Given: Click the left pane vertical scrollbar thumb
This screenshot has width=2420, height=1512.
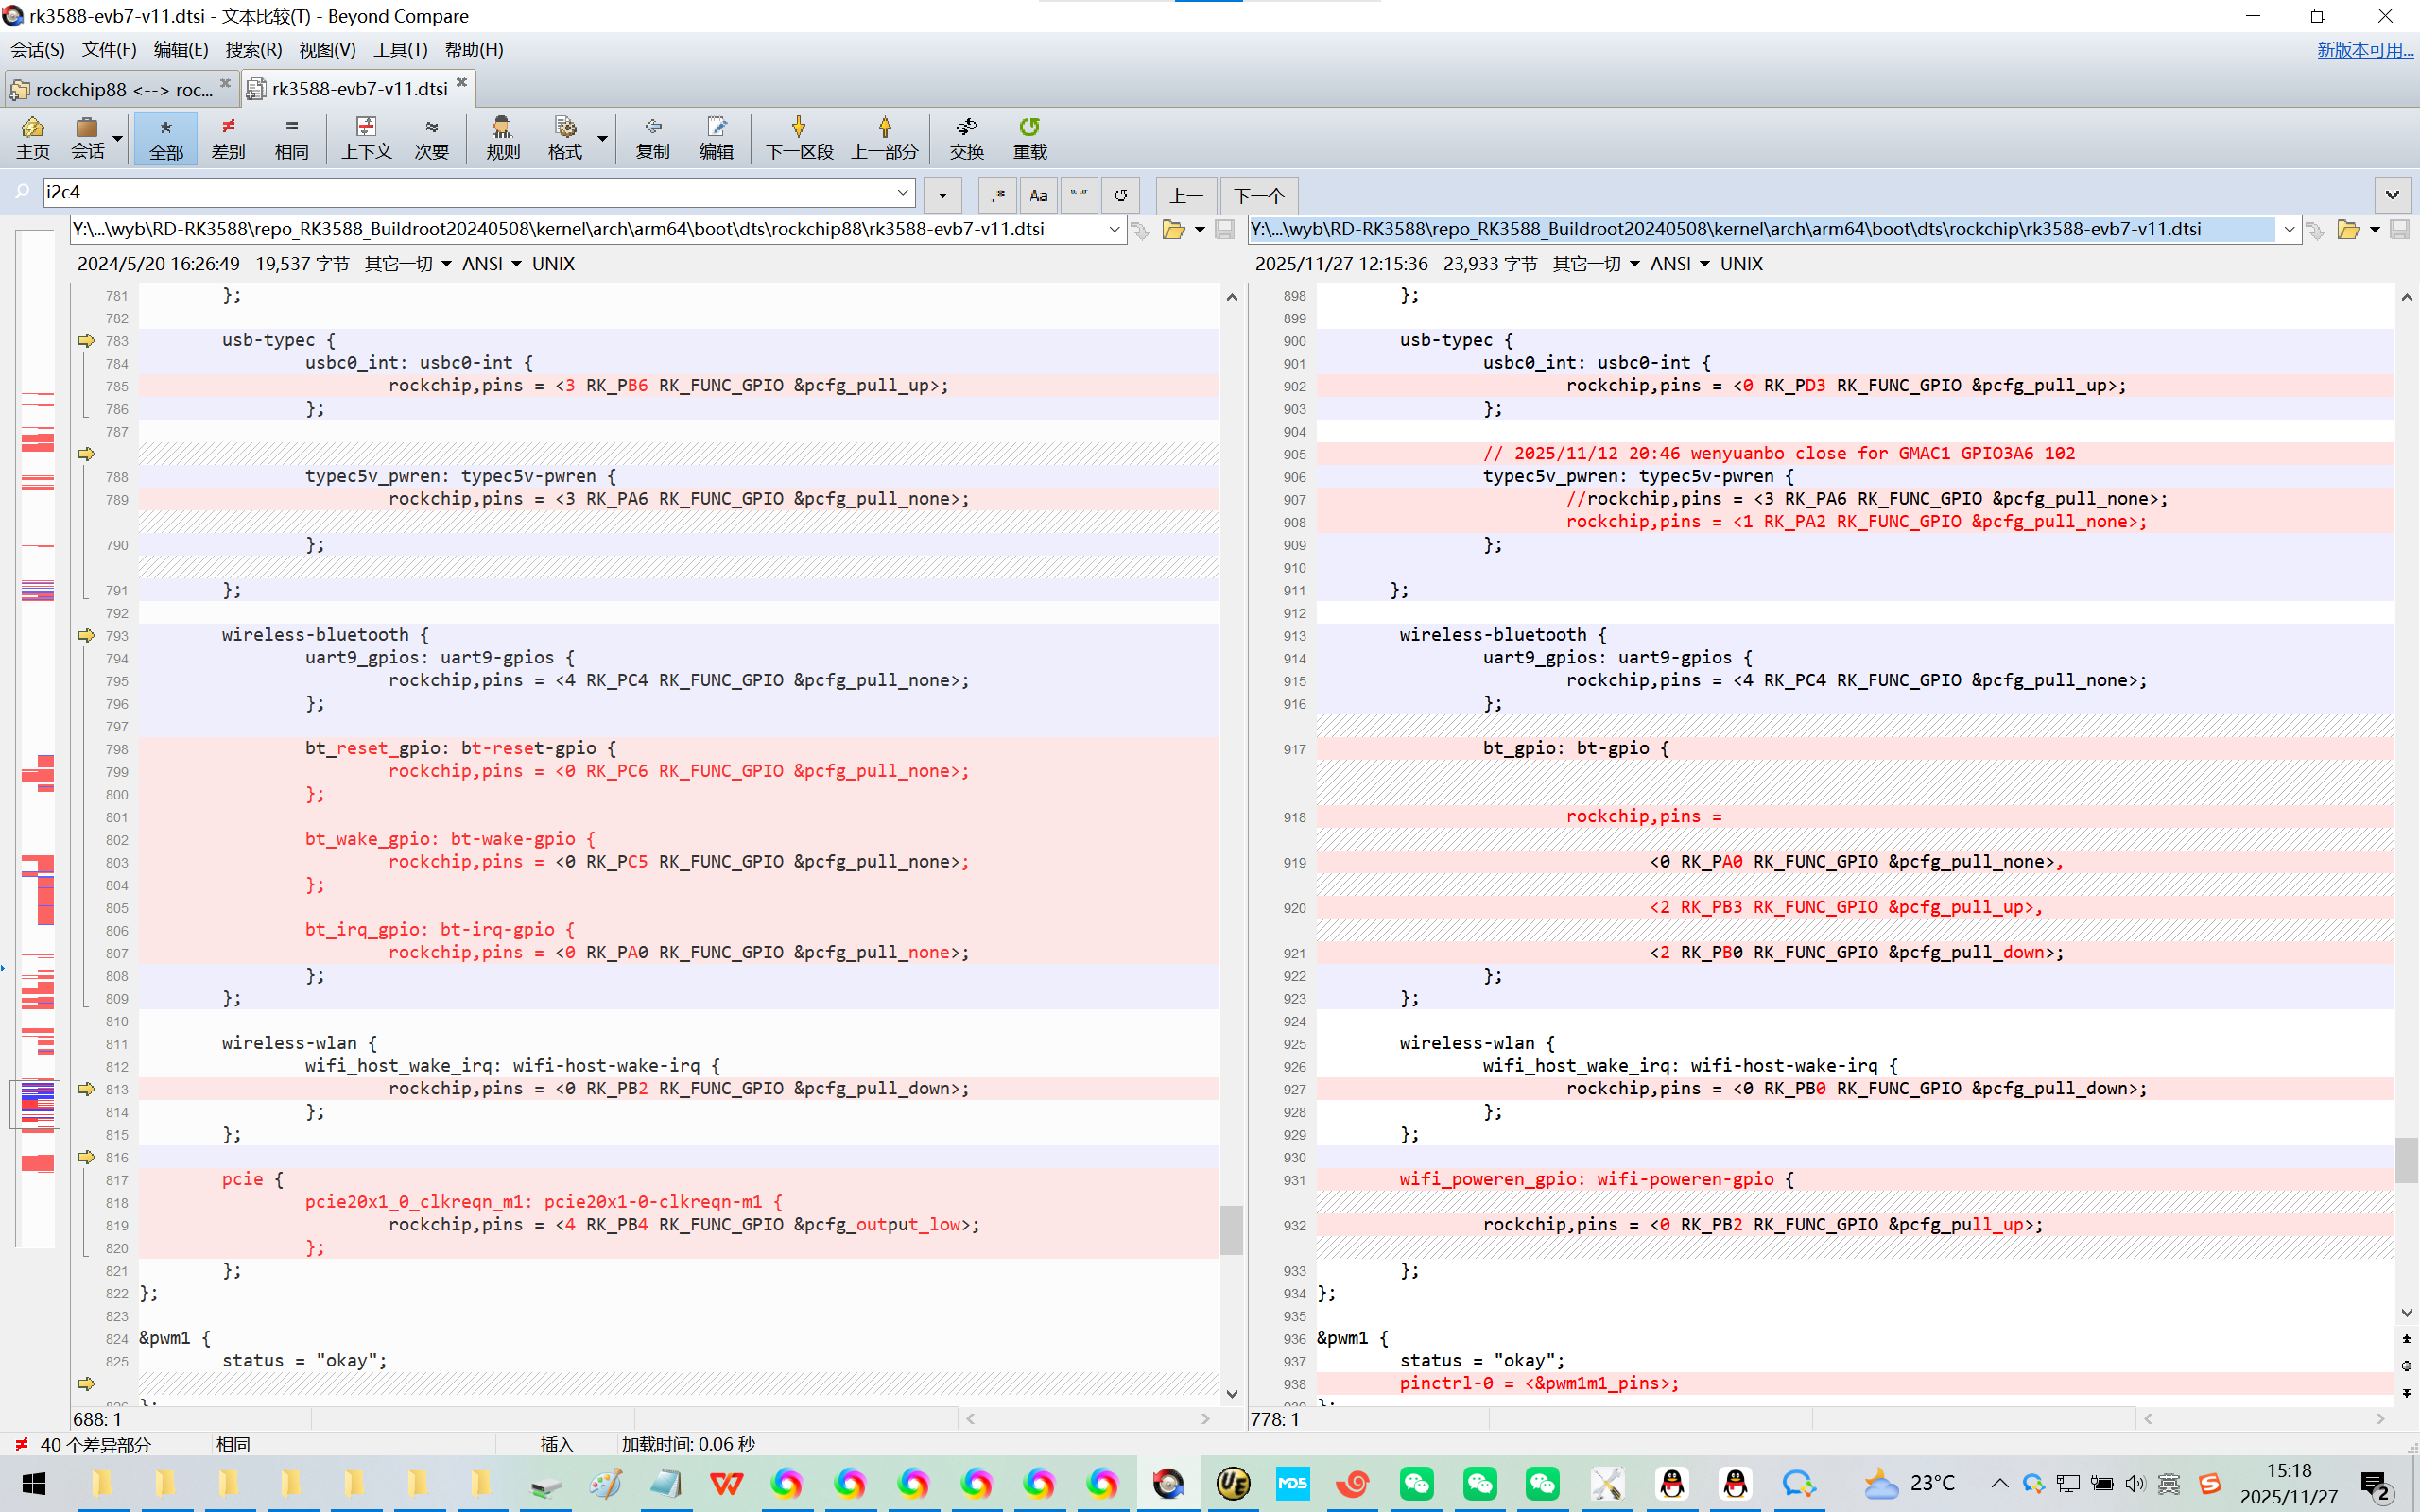Looking at the screenshot, I should click(x=1231, y=1229).
